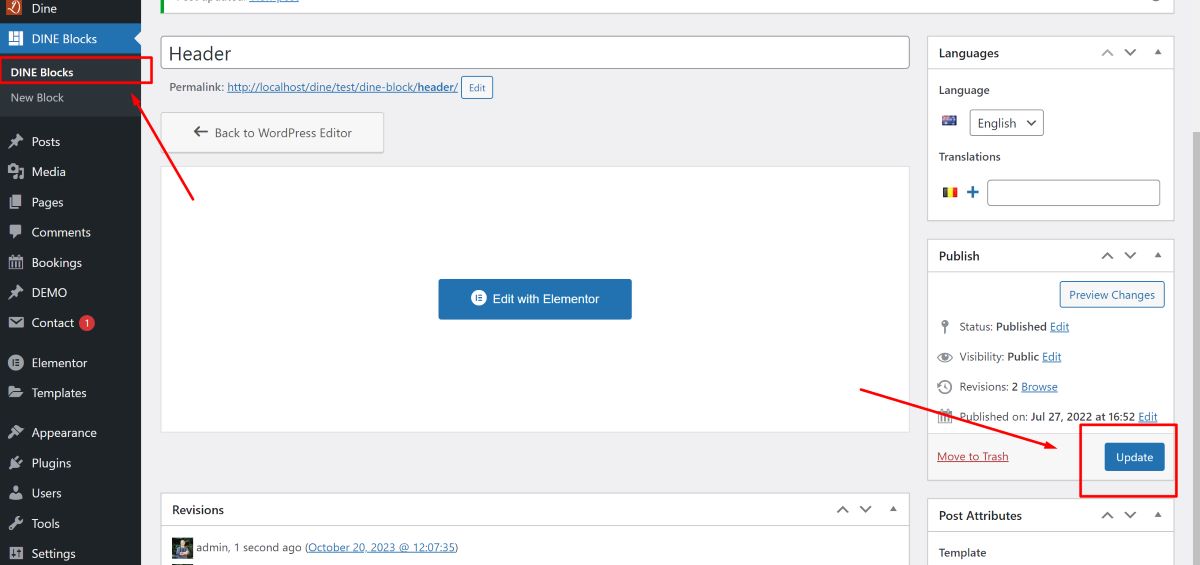
Task: Click the Australian flag language icon
Action: [x=950, y=121]
